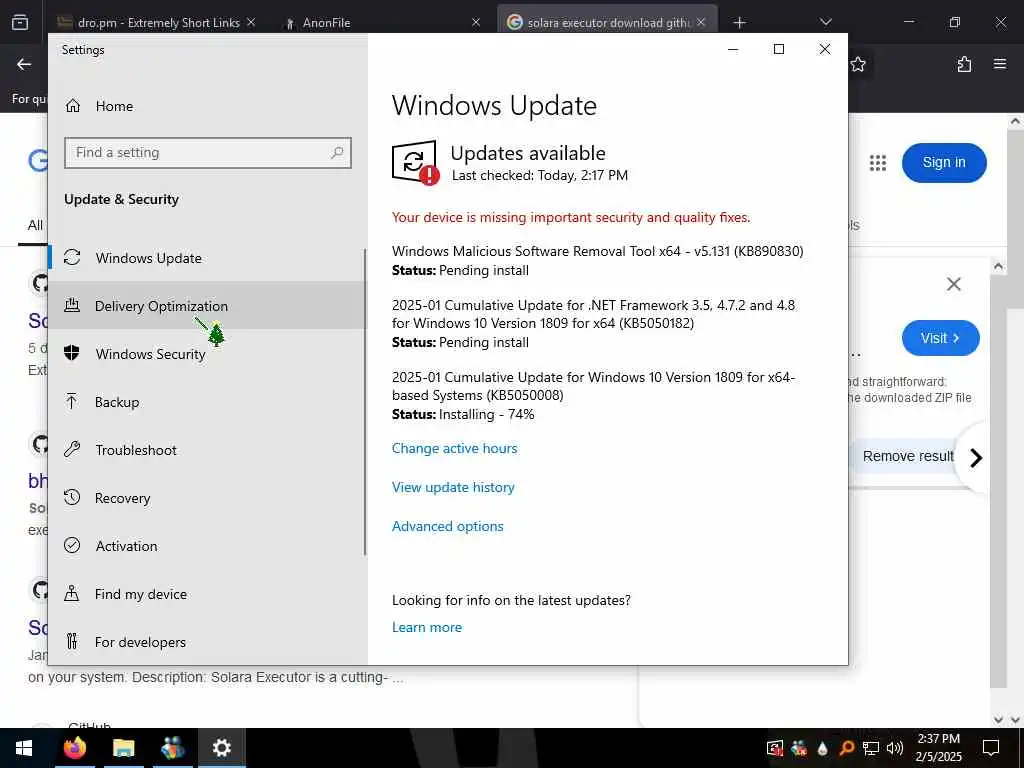The height and width of the screenshot is (768, 1024).
Task: Click the Learn more link
Action: pyautogui.click(x=426, y=627)
